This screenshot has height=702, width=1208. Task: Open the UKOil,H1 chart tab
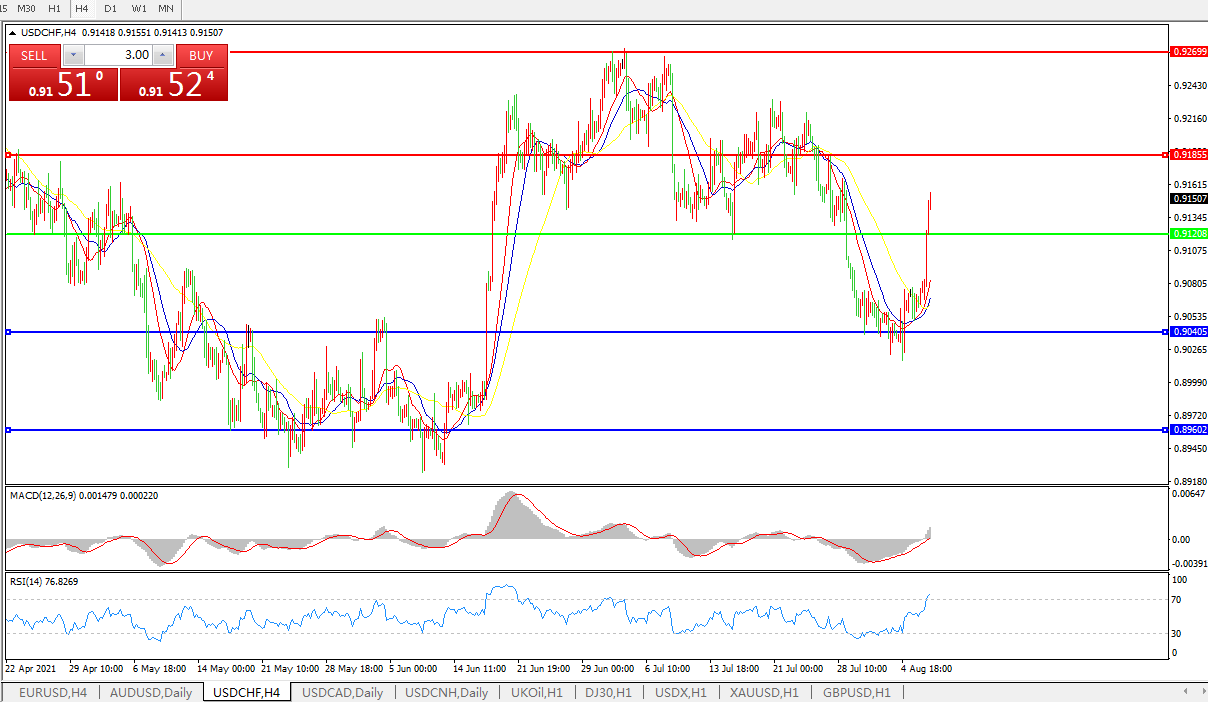coord(537,692)
